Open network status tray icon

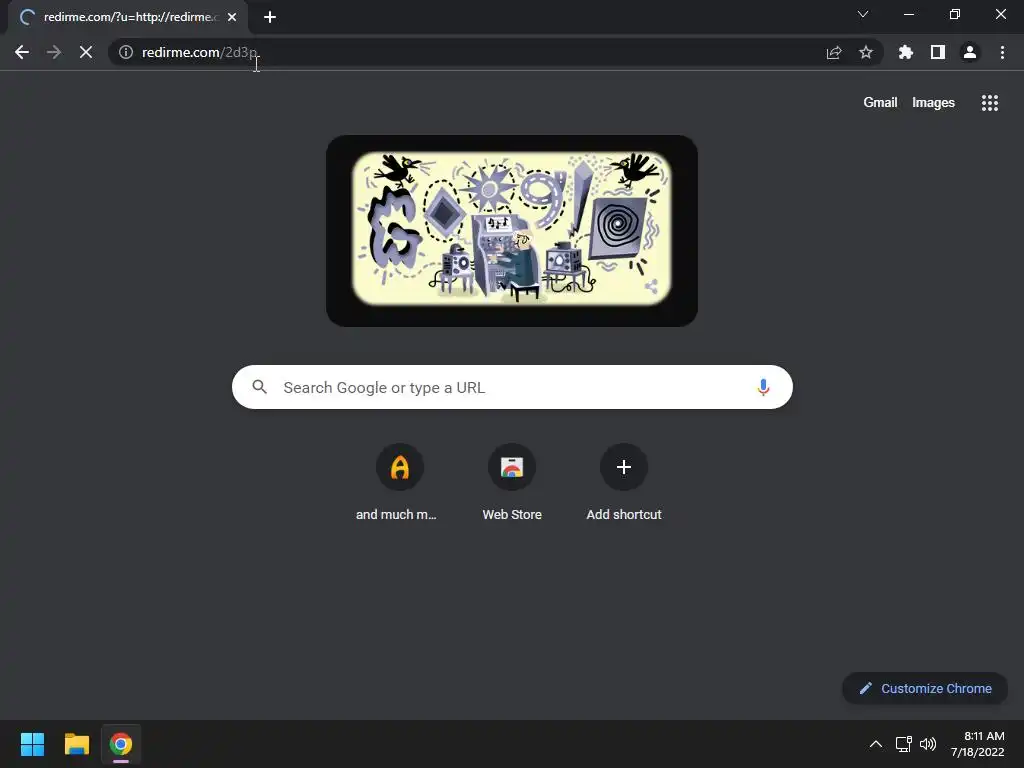[x=904, y=744]
